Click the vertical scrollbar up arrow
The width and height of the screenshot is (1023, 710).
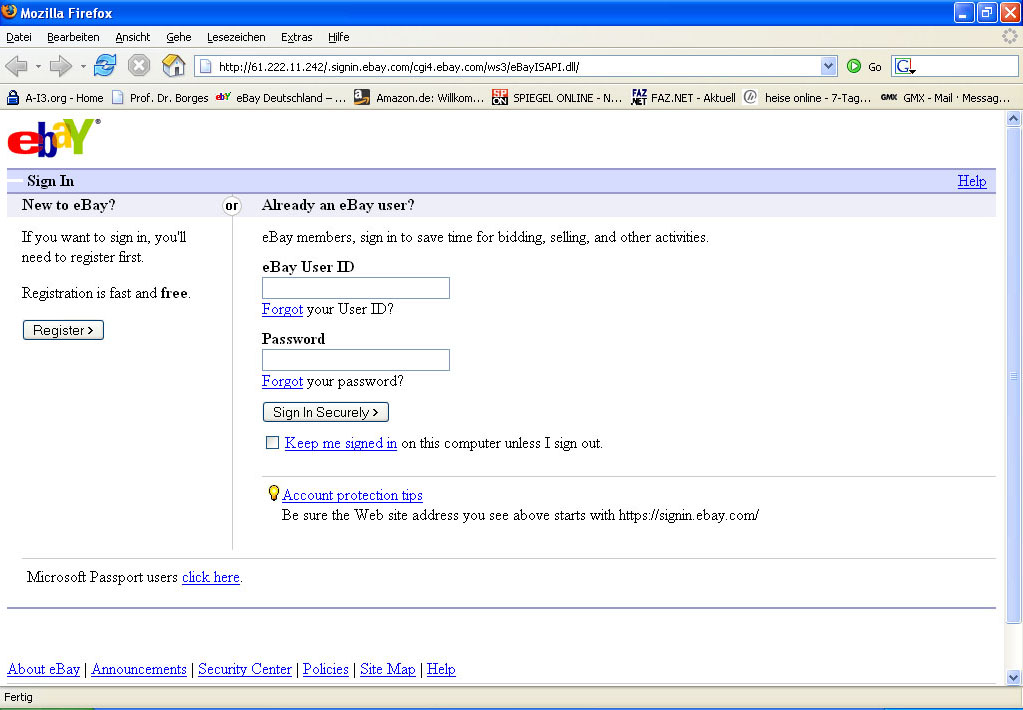(x=1013, y=118)
